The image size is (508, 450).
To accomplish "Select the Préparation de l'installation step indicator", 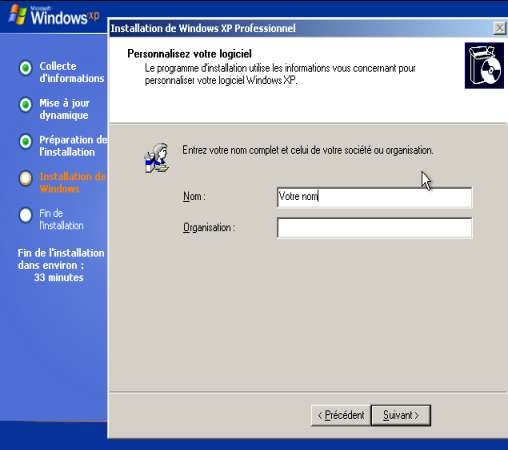I will (25, 141).
